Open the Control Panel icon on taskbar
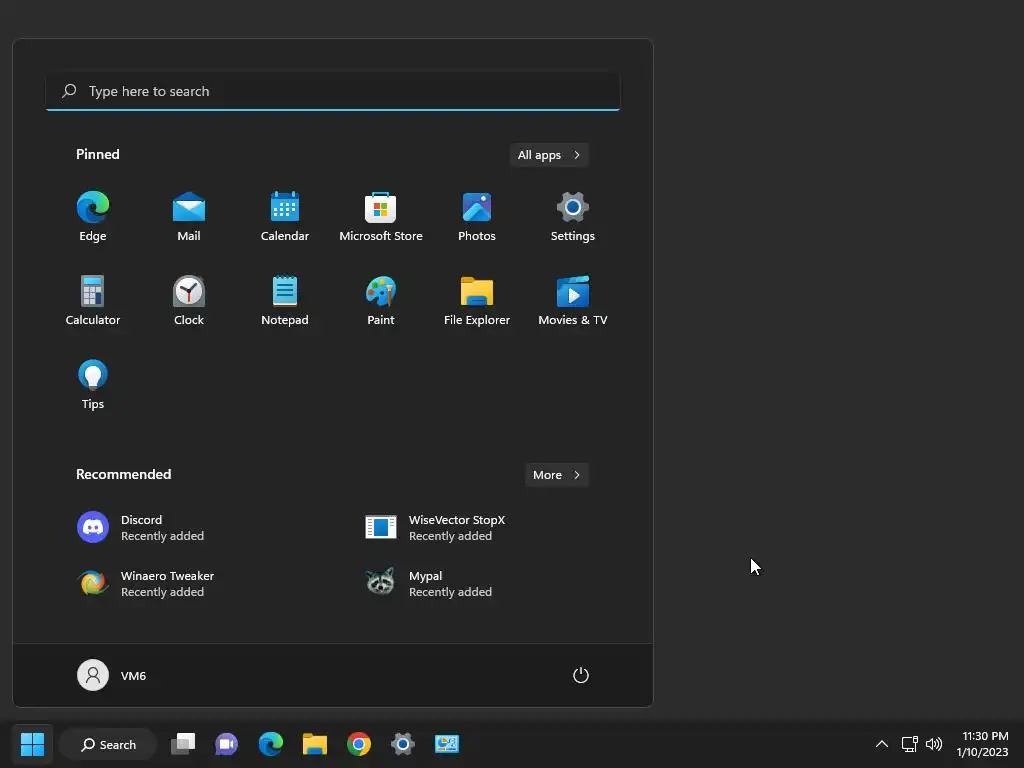The width and height of the screenshot is (1024, 768). (447, 744)
